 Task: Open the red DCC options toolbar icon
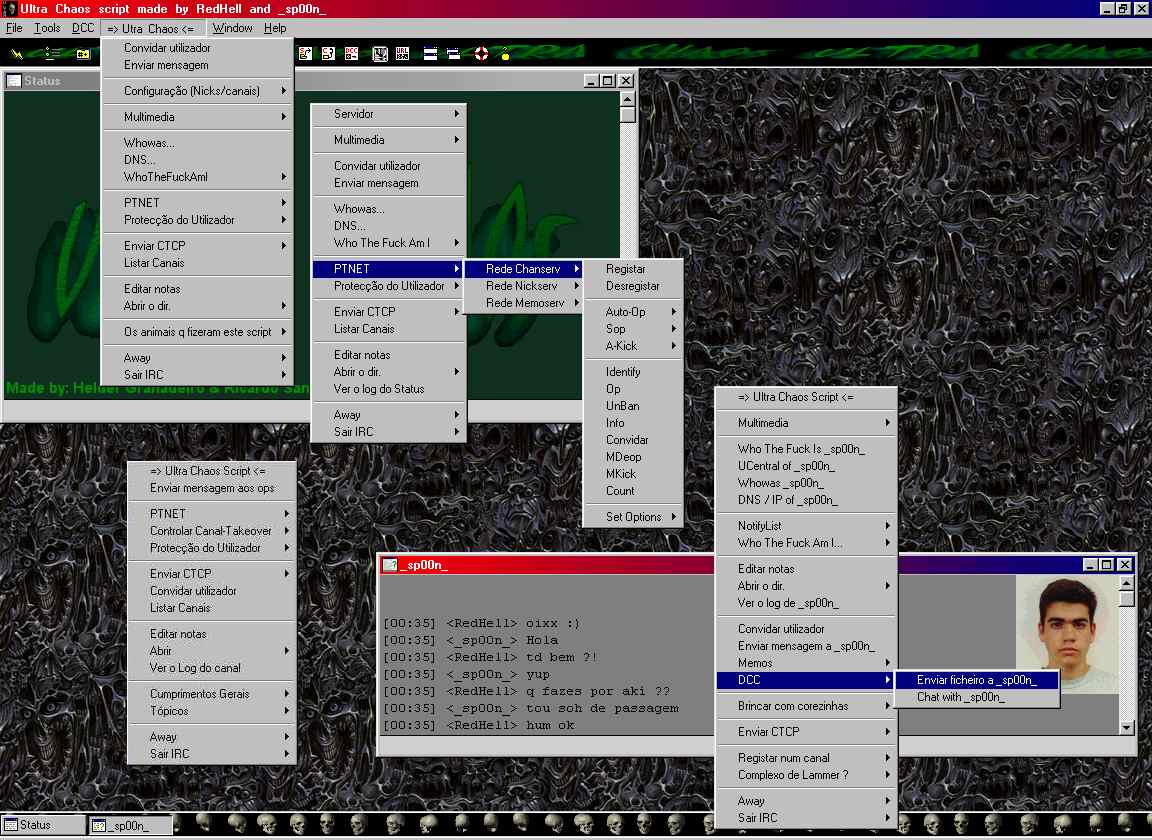[x=352, y=53]
